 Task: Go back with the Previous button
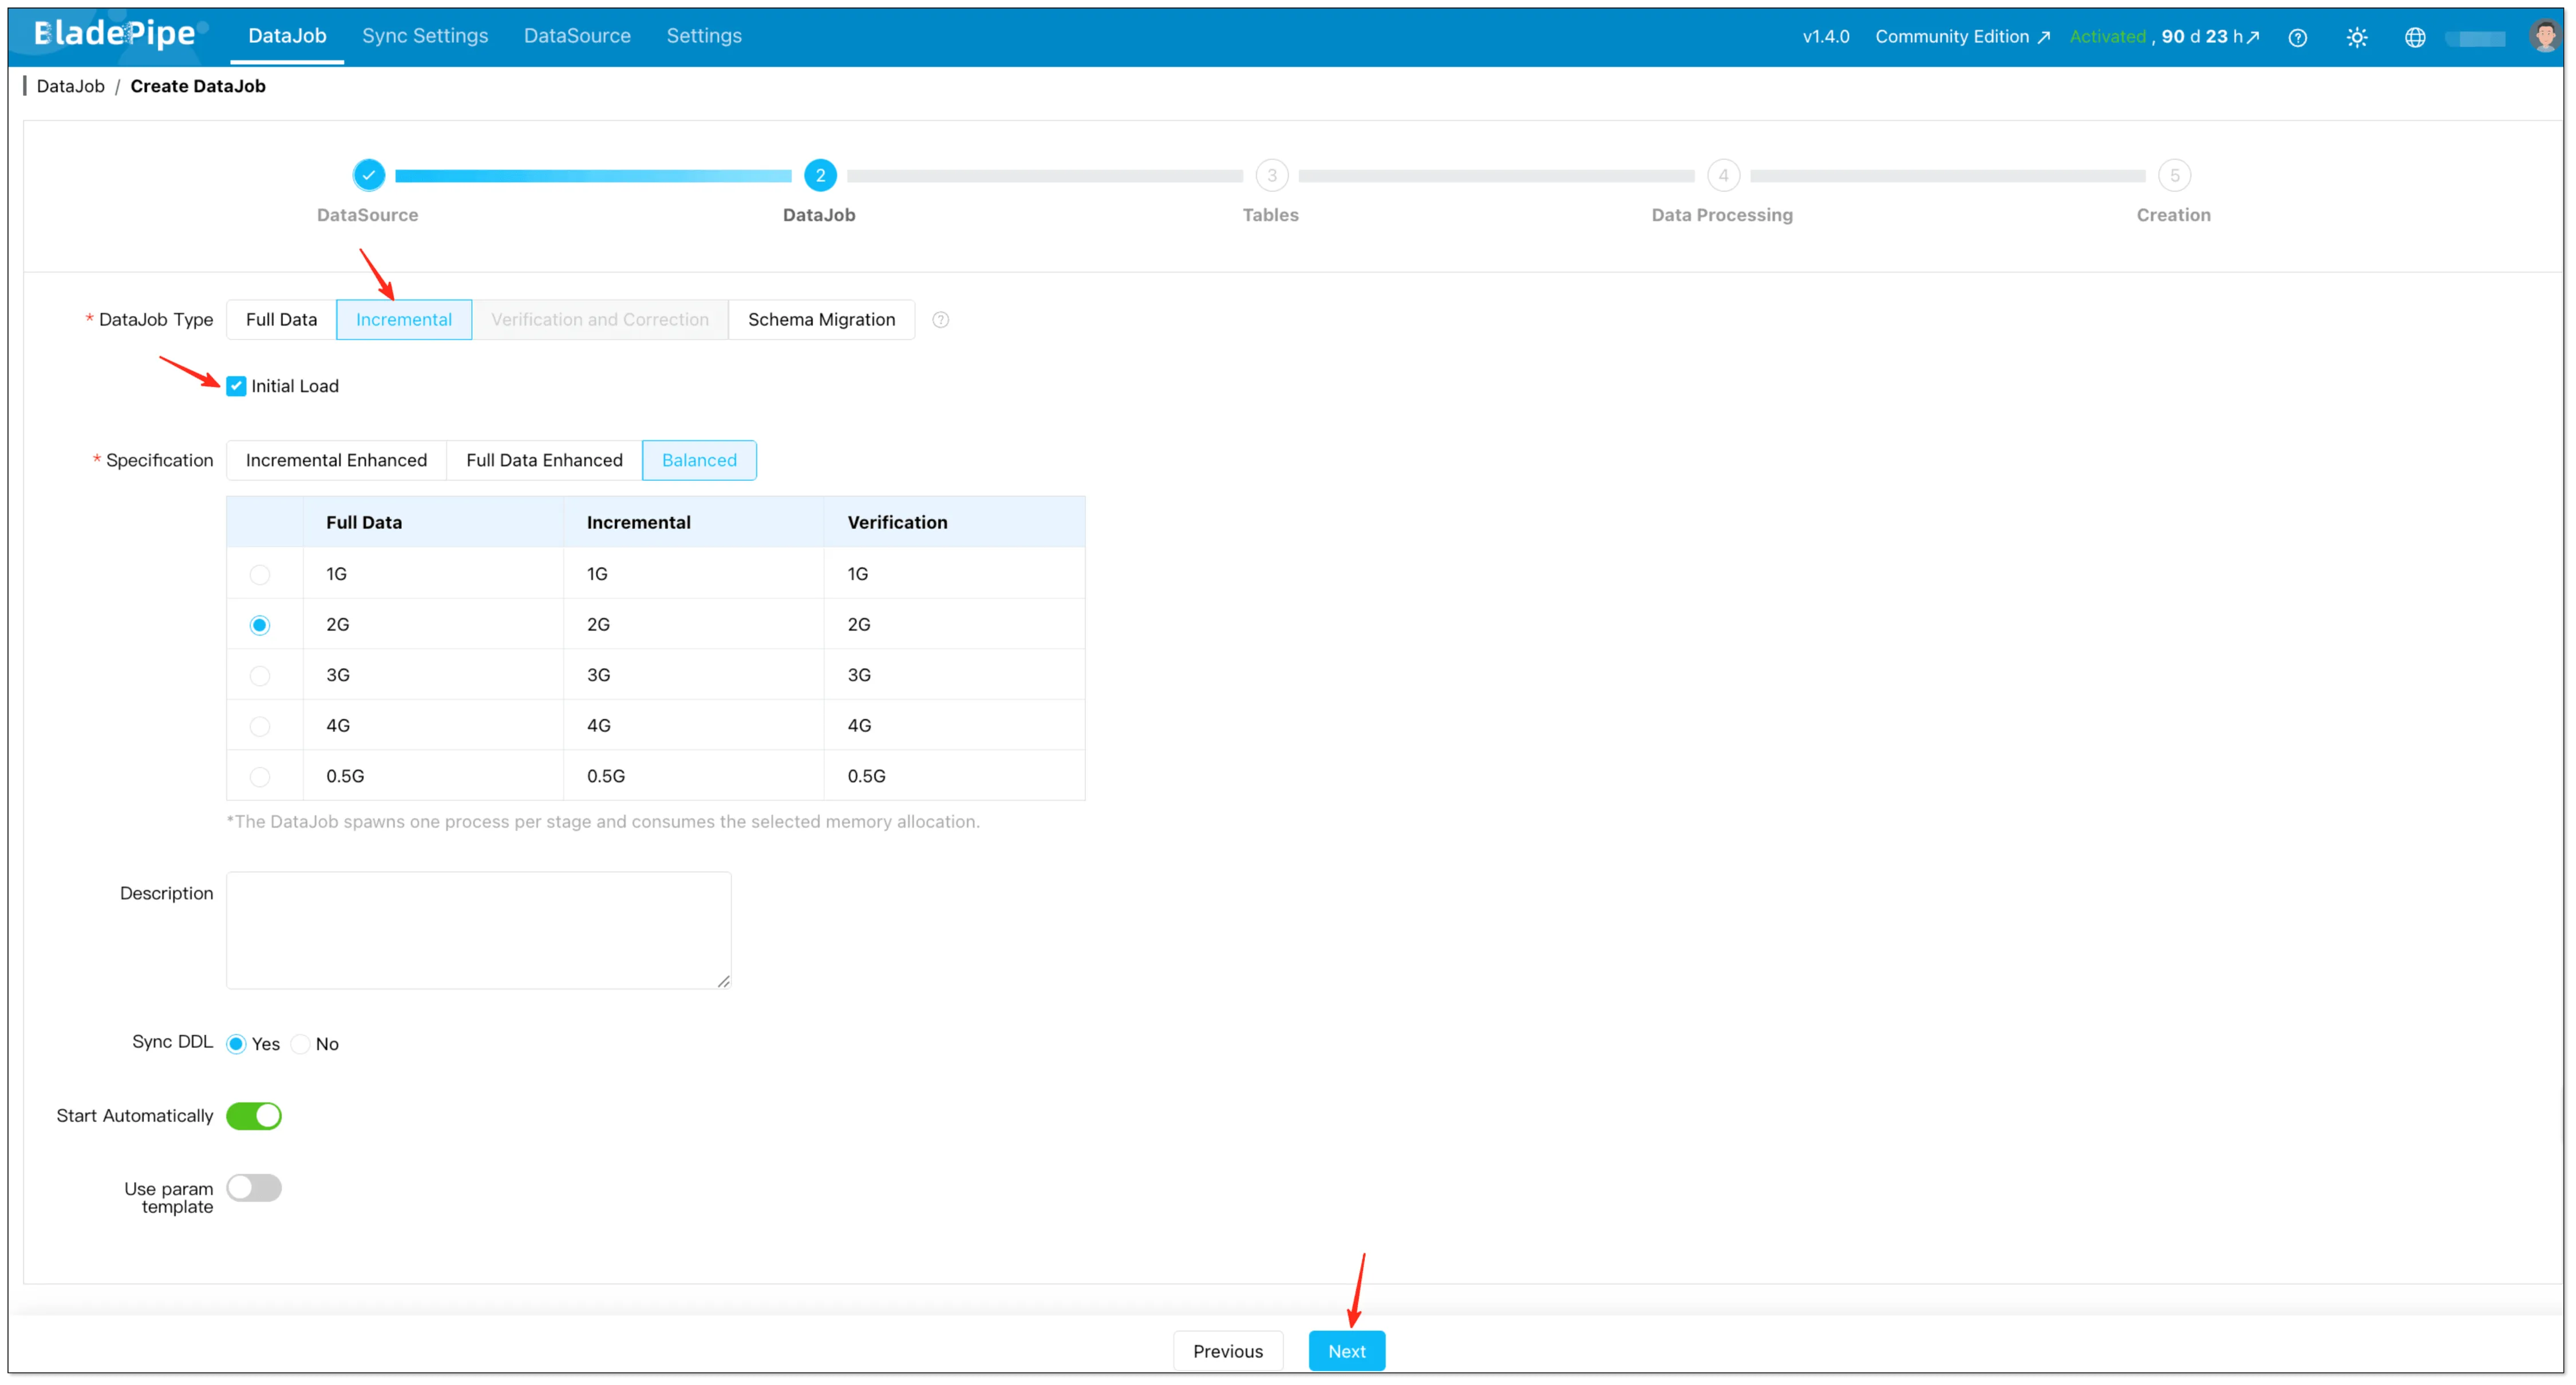tap(1228, 1350)
